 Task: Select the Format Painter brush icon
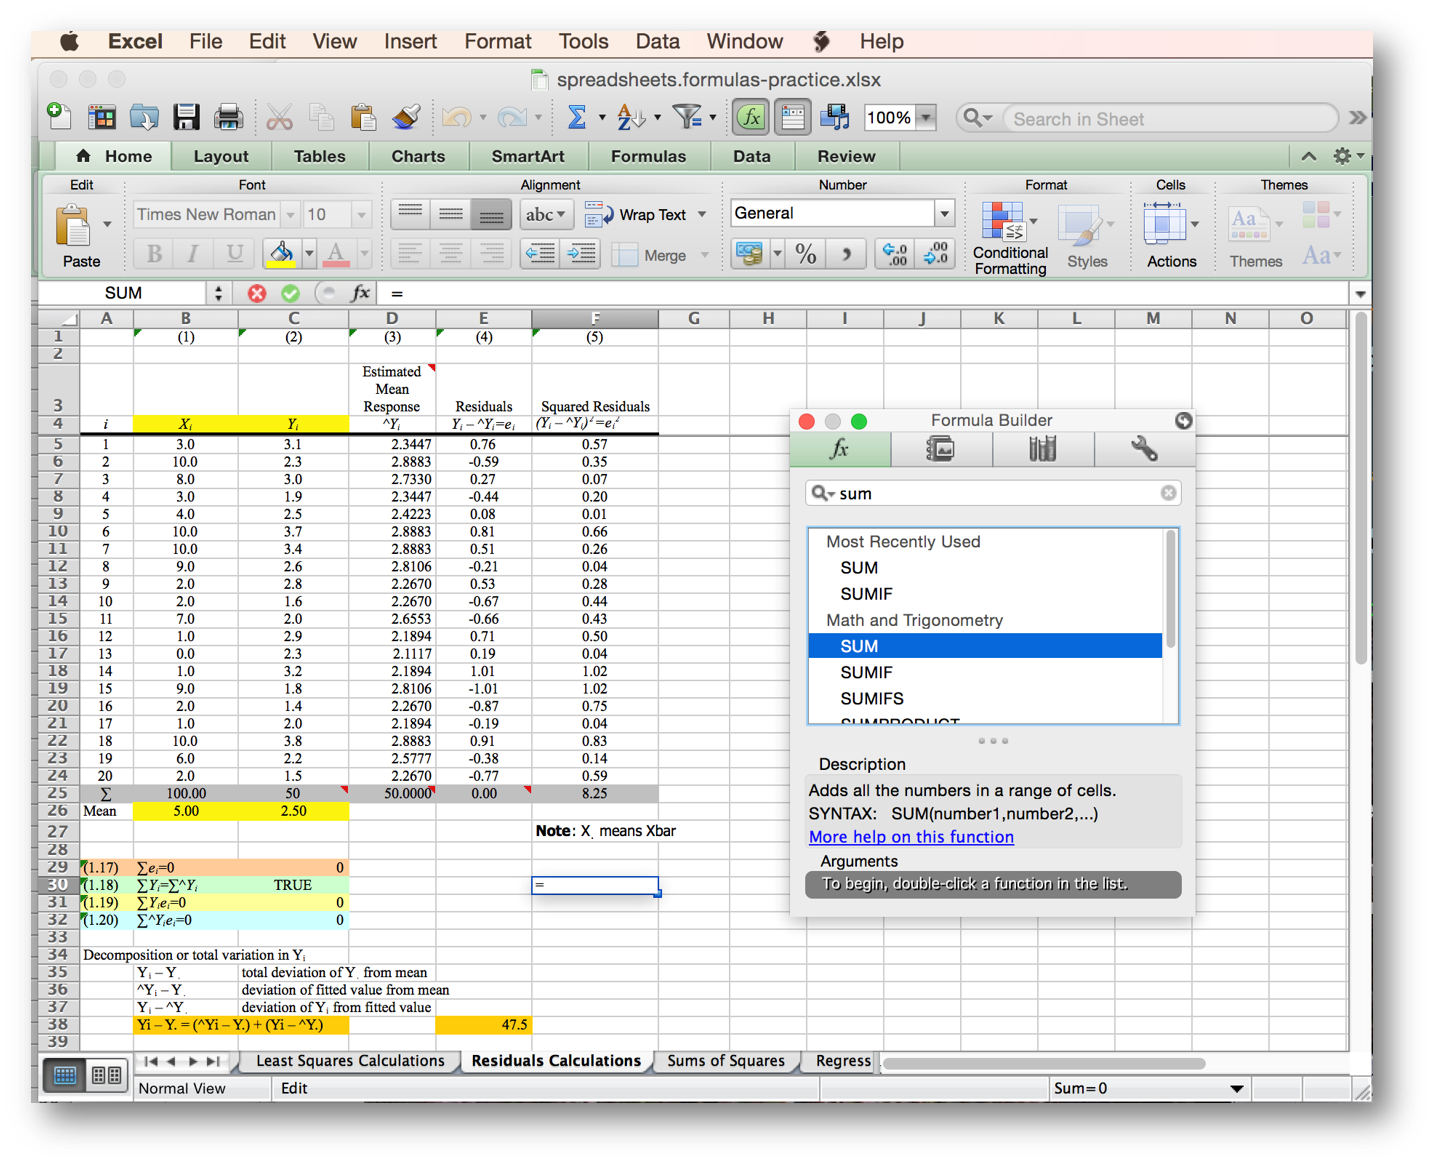point(404,117)
